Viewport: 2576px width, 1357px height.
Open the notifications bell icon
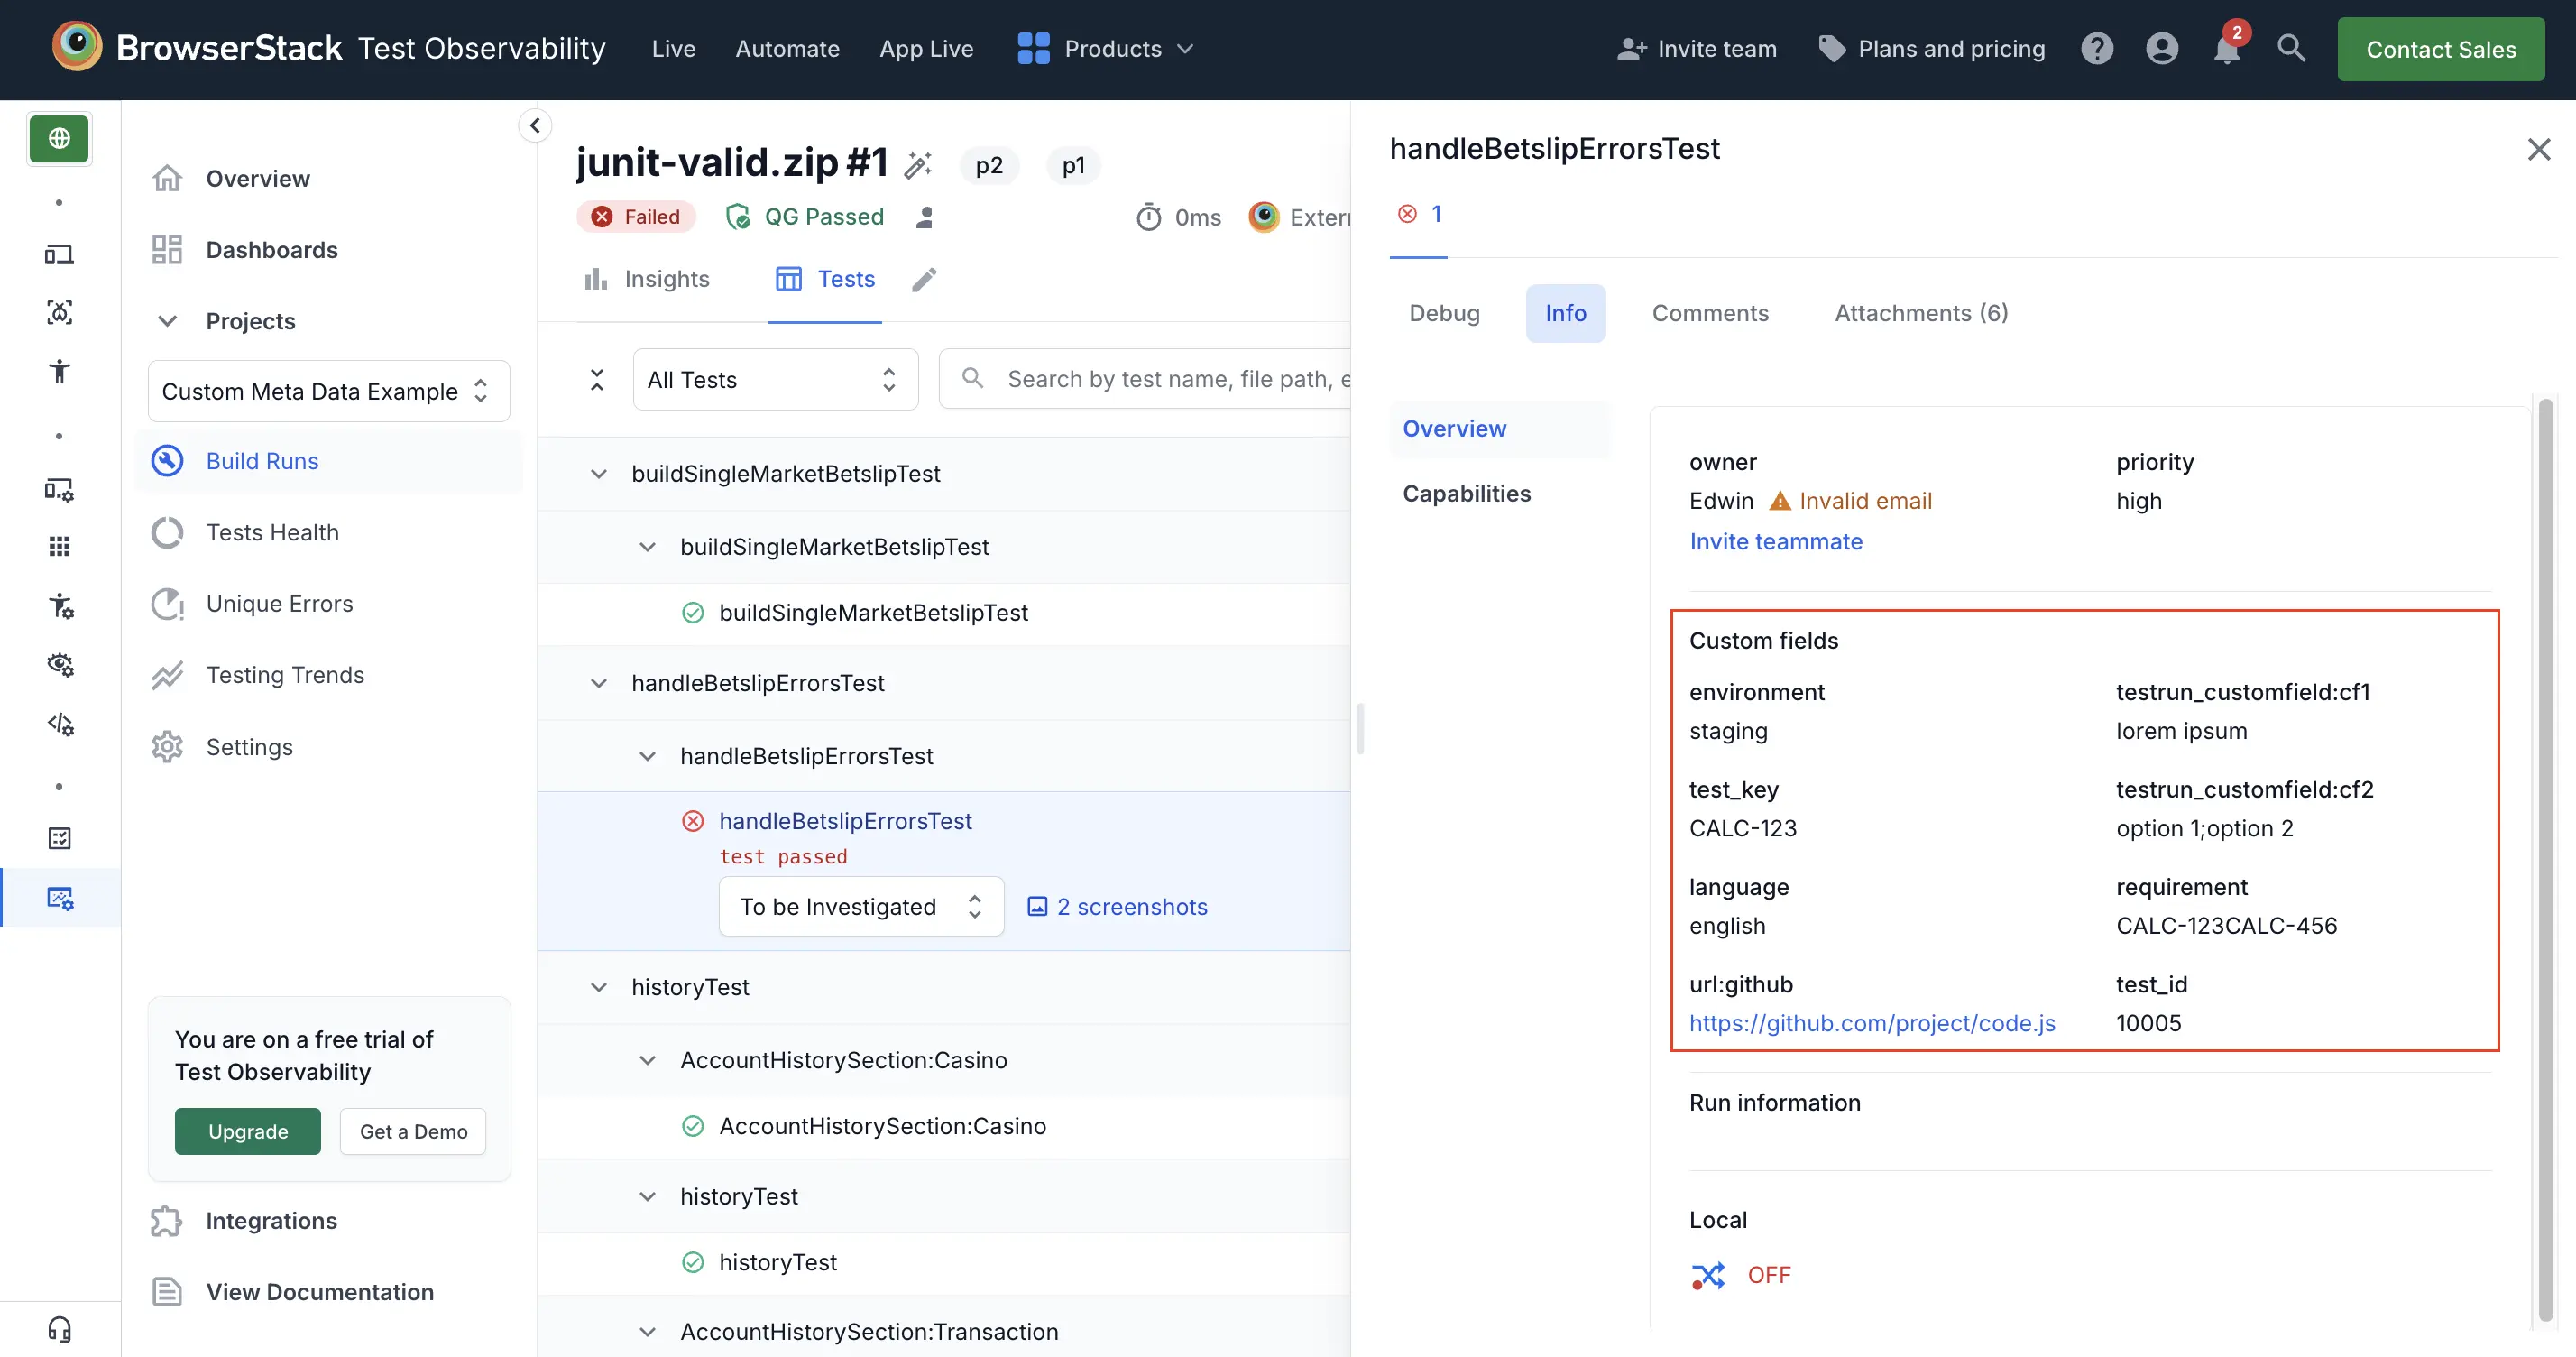[2227, 48]
